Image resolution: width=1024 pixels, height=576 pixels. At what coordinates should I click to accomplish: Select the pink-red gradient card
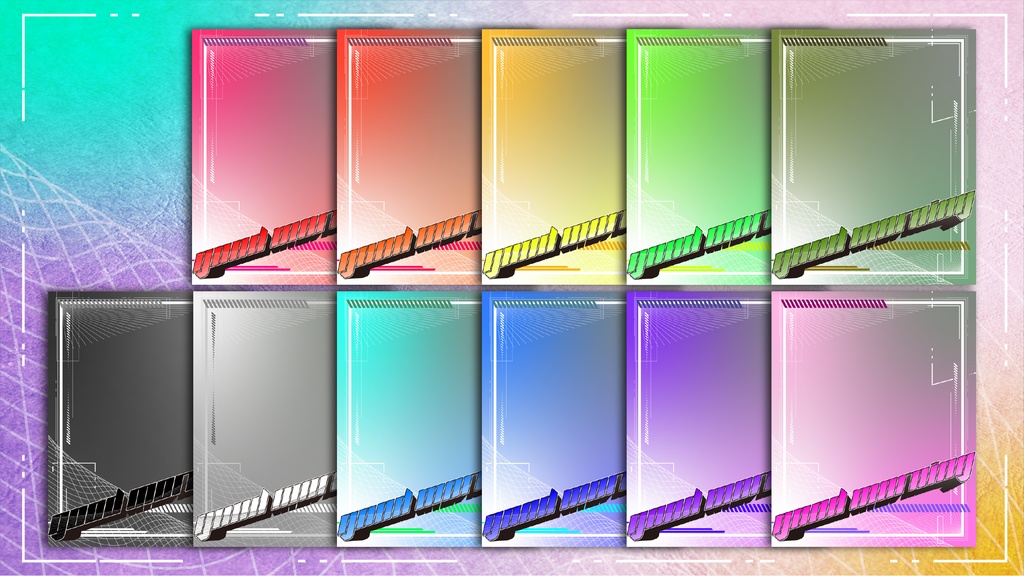(264, 157)
